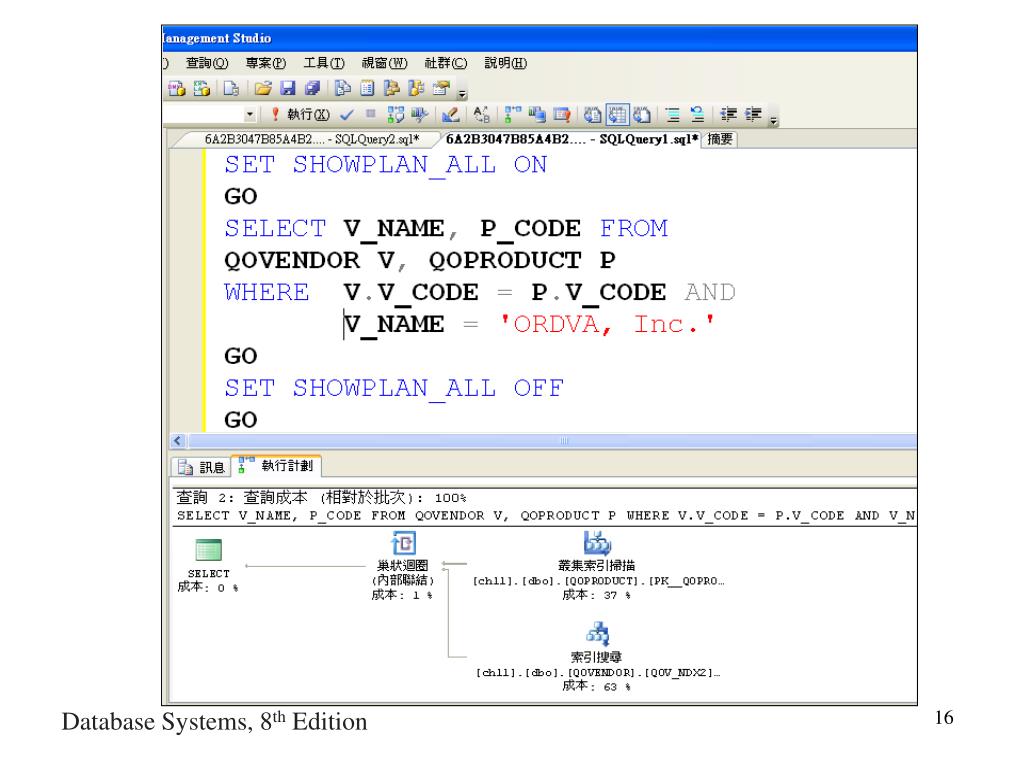This screenshot has width=1024, height=768.
Task: Click the Cancel Executing Query stop icon
Action: (371, 114)
